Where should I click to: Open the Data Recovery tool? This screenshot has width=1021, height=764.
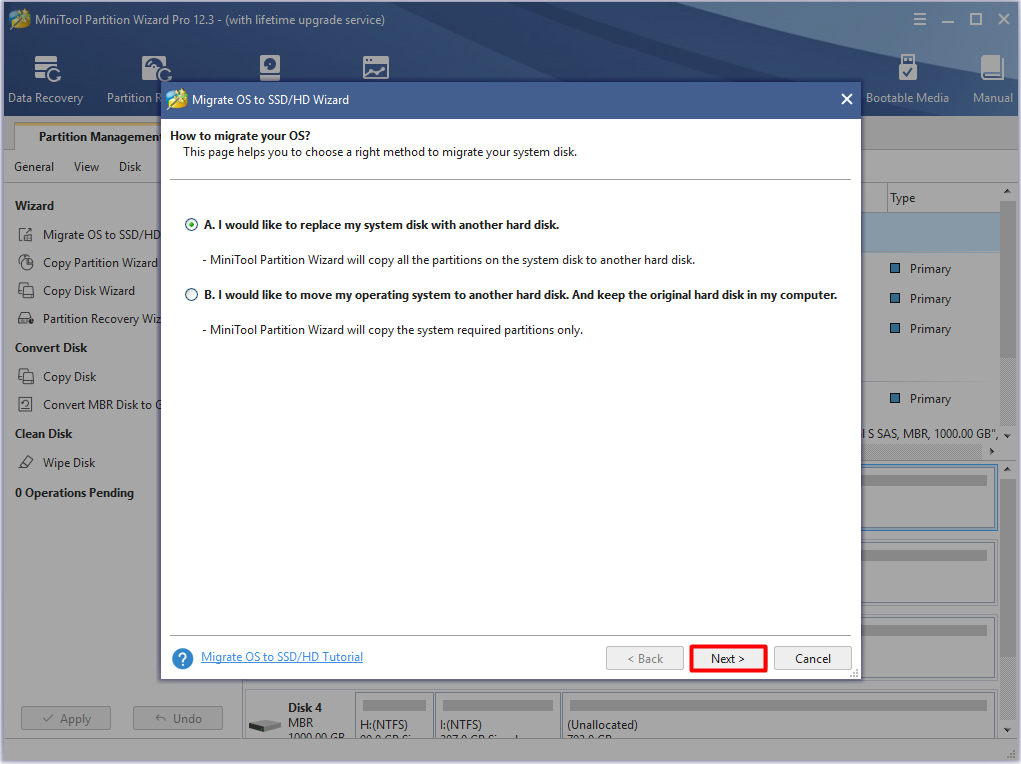pyautogui.click(x=46, y=79)
